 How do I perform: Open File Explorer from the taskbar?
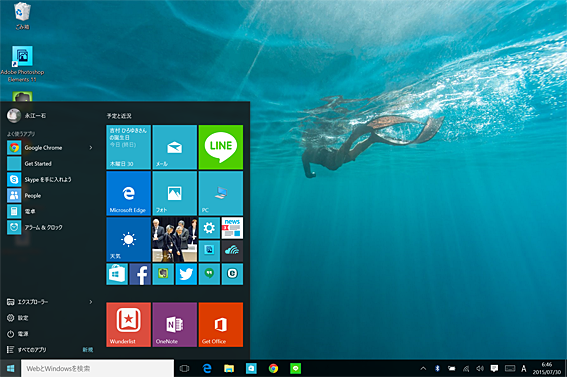[229, 368]
